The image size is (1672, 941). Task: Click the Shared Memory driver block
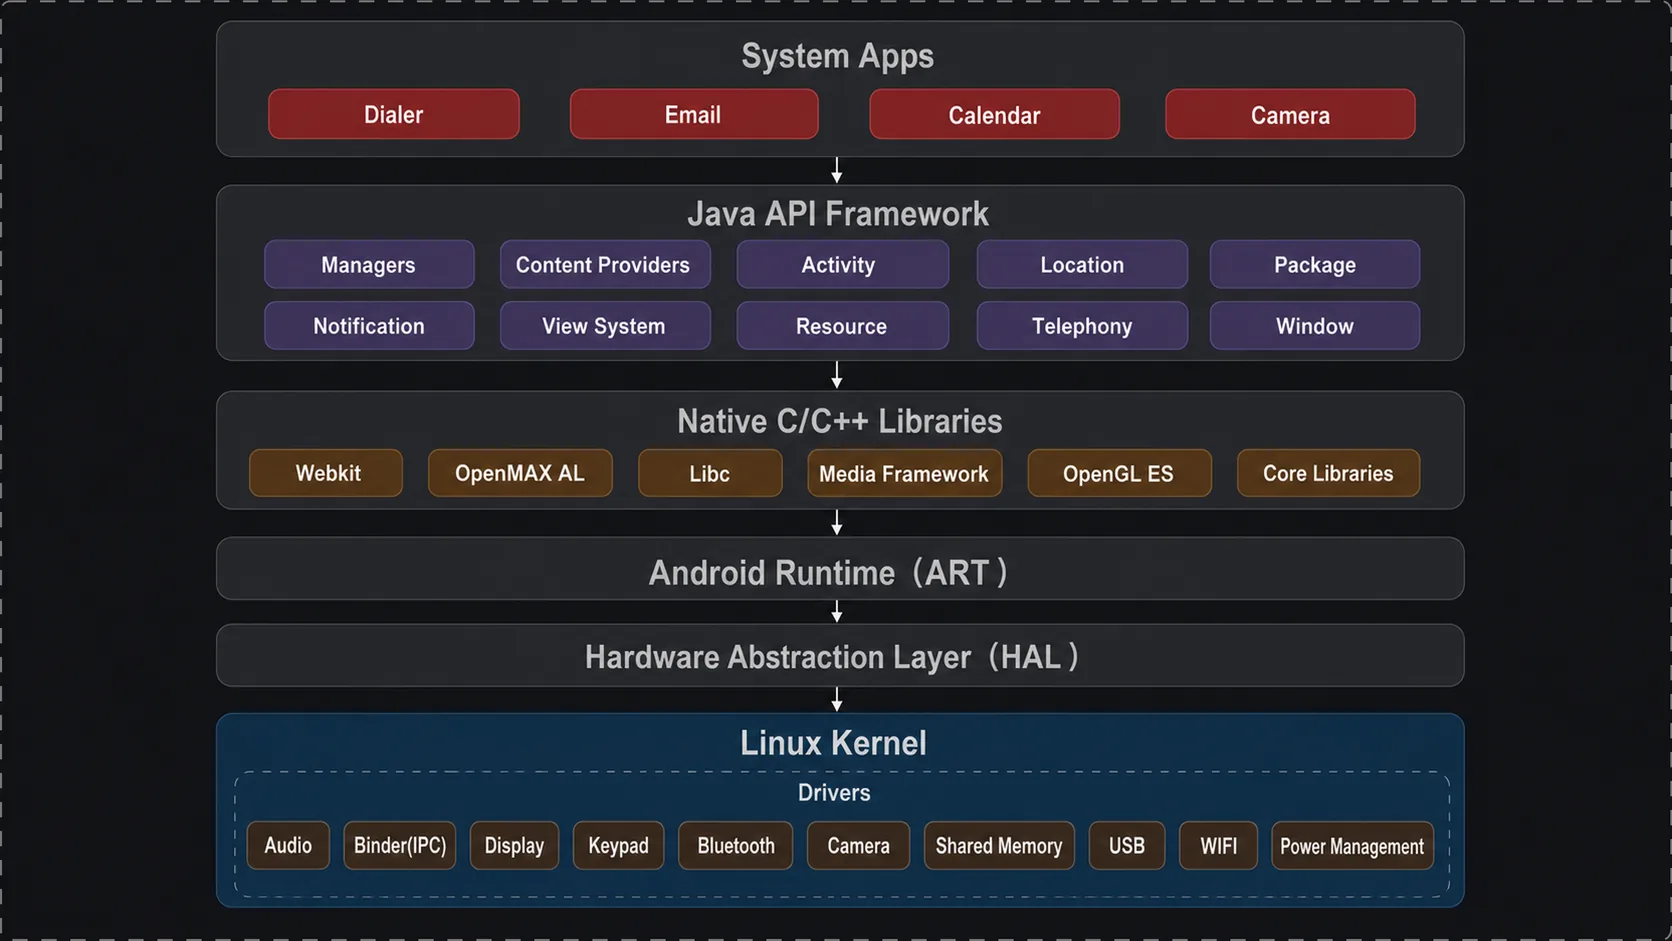pyautogui.click(x=999, y=846)
